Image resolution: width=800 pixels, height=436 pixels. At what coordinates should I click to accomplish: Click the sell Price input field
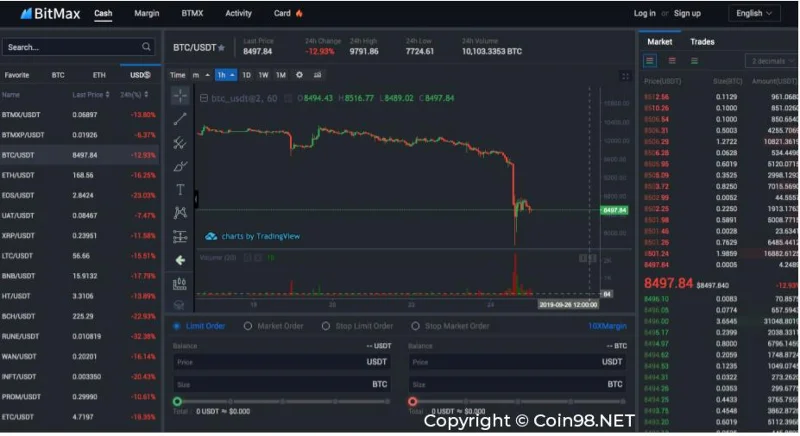coord(517,362)
